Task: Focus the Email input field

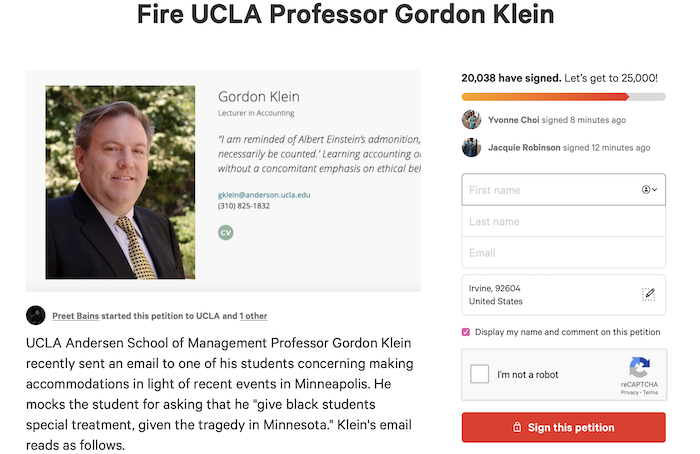Action: coord(563,253)
